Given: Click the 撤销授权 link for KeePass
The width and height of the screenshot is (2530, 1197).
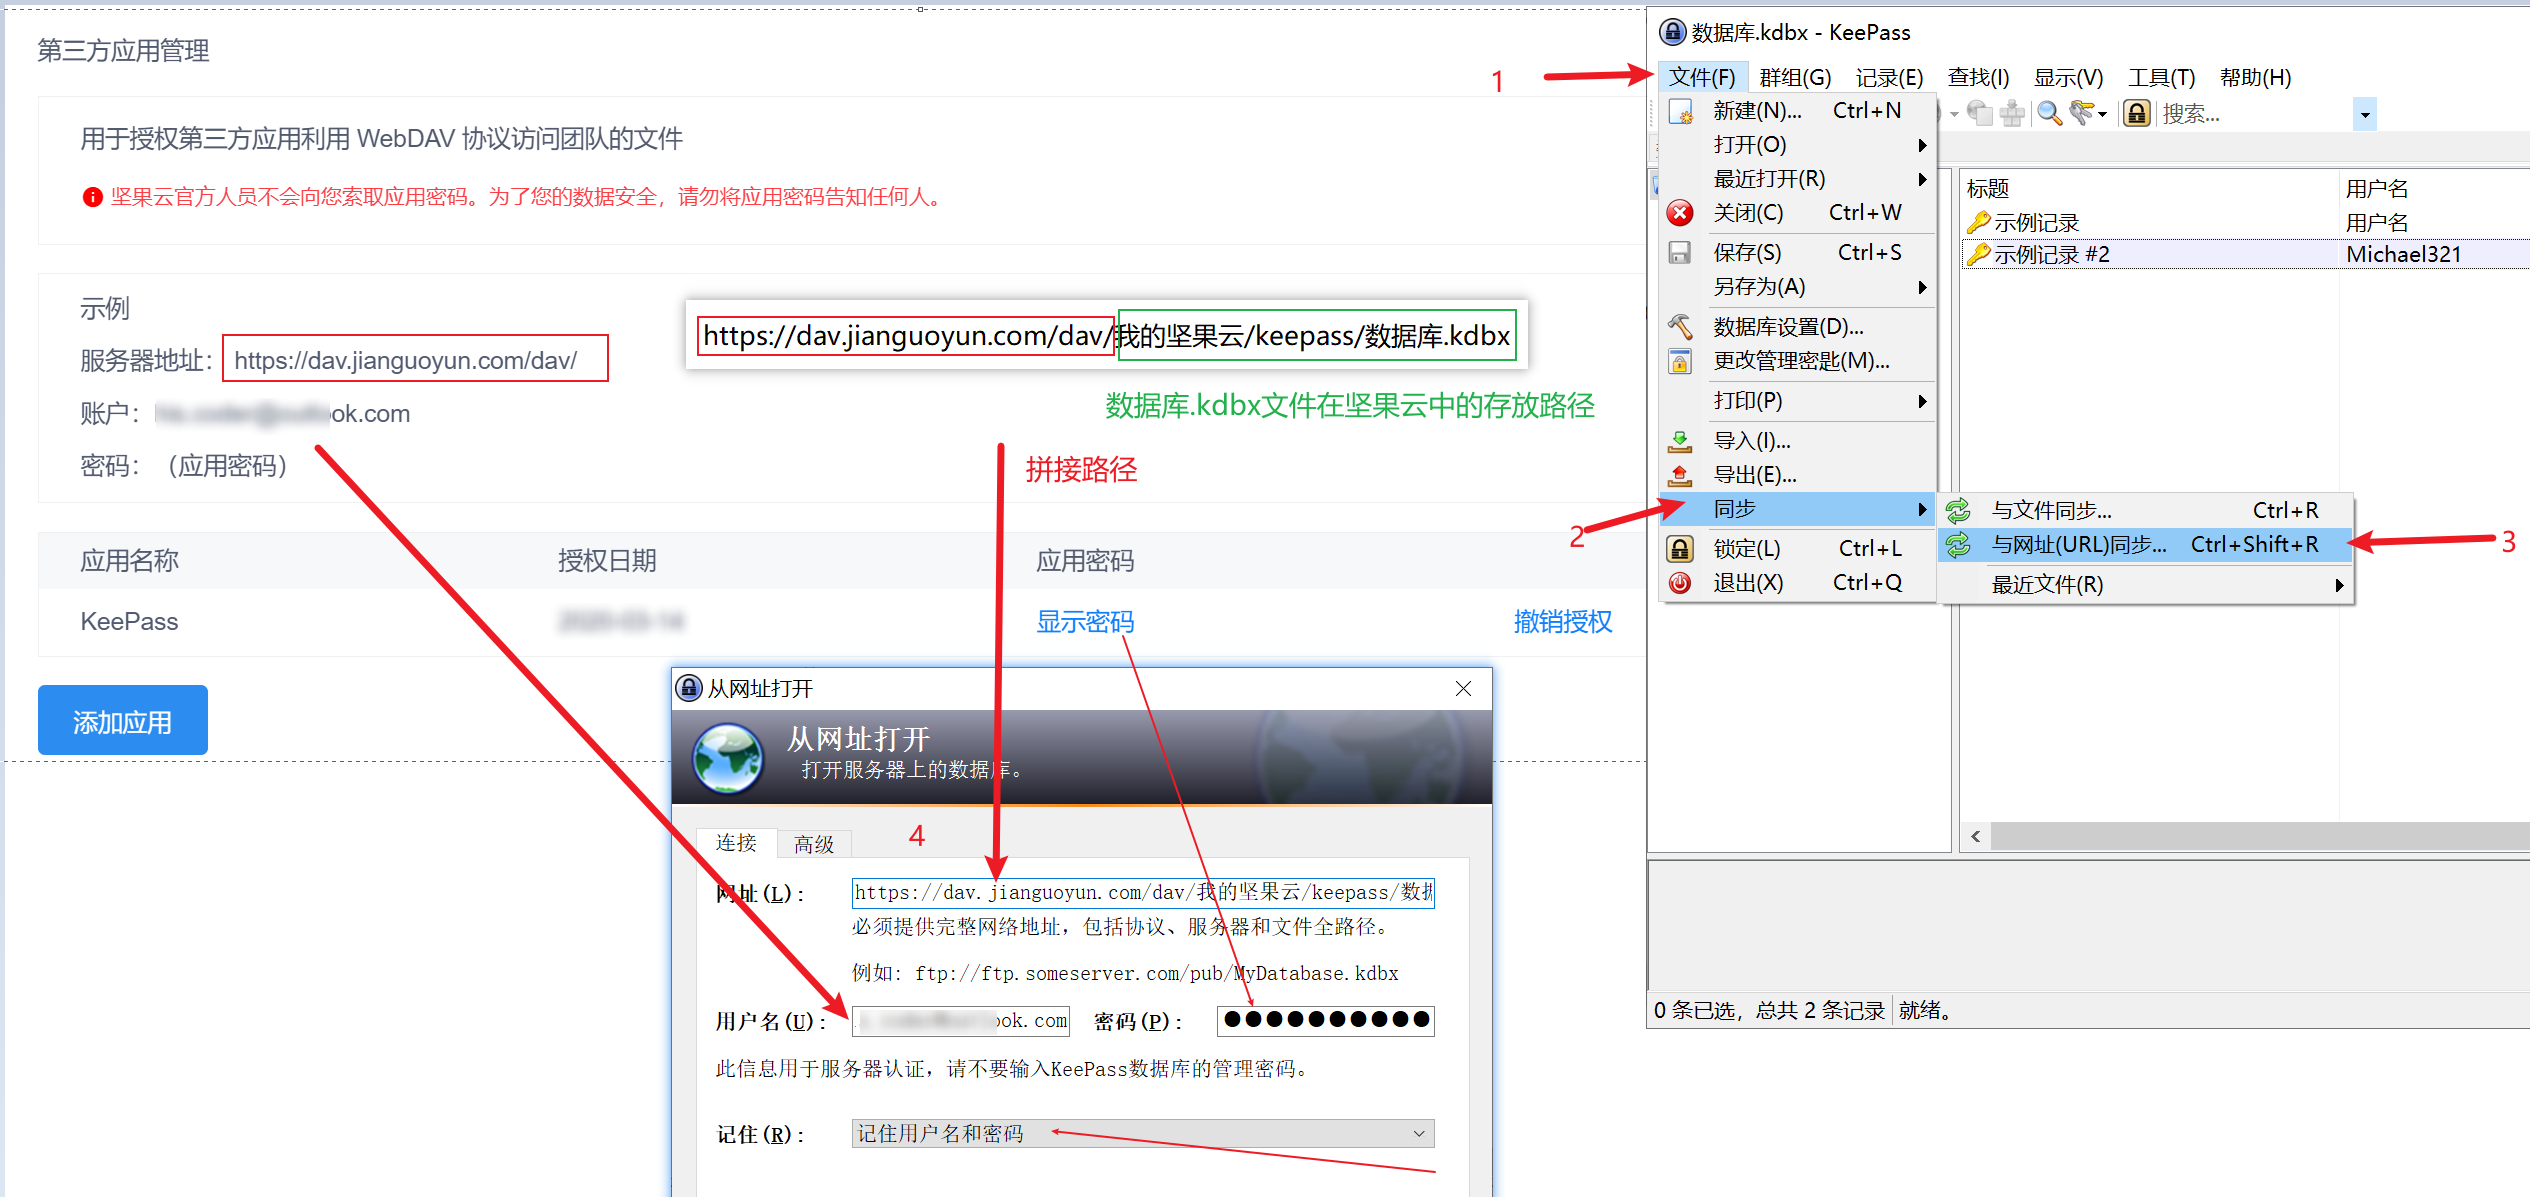Looking at the screenshot, I should click(1563, 621).
